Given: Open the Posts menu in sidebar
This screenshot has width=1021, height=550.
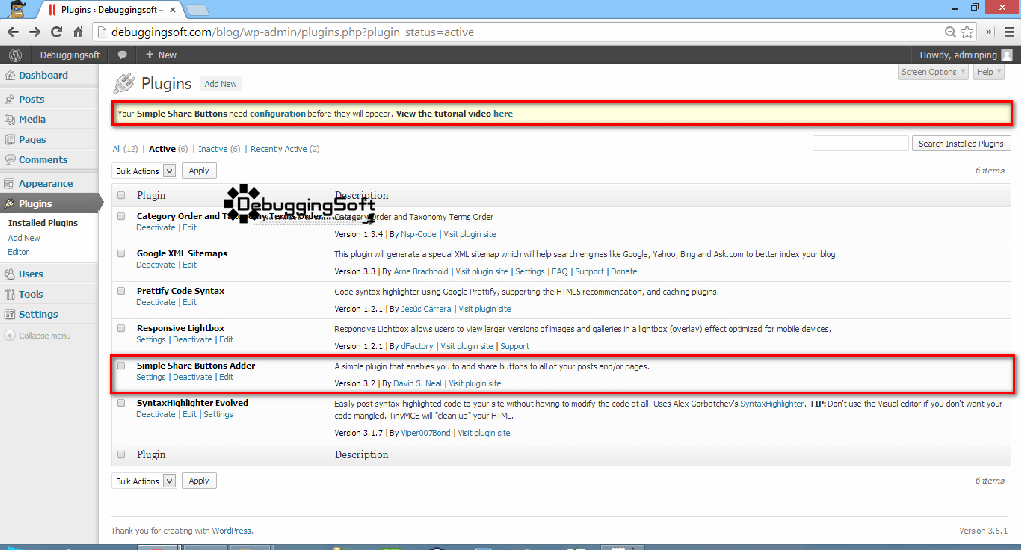Looking at the screenshot, I should (31, 100).
